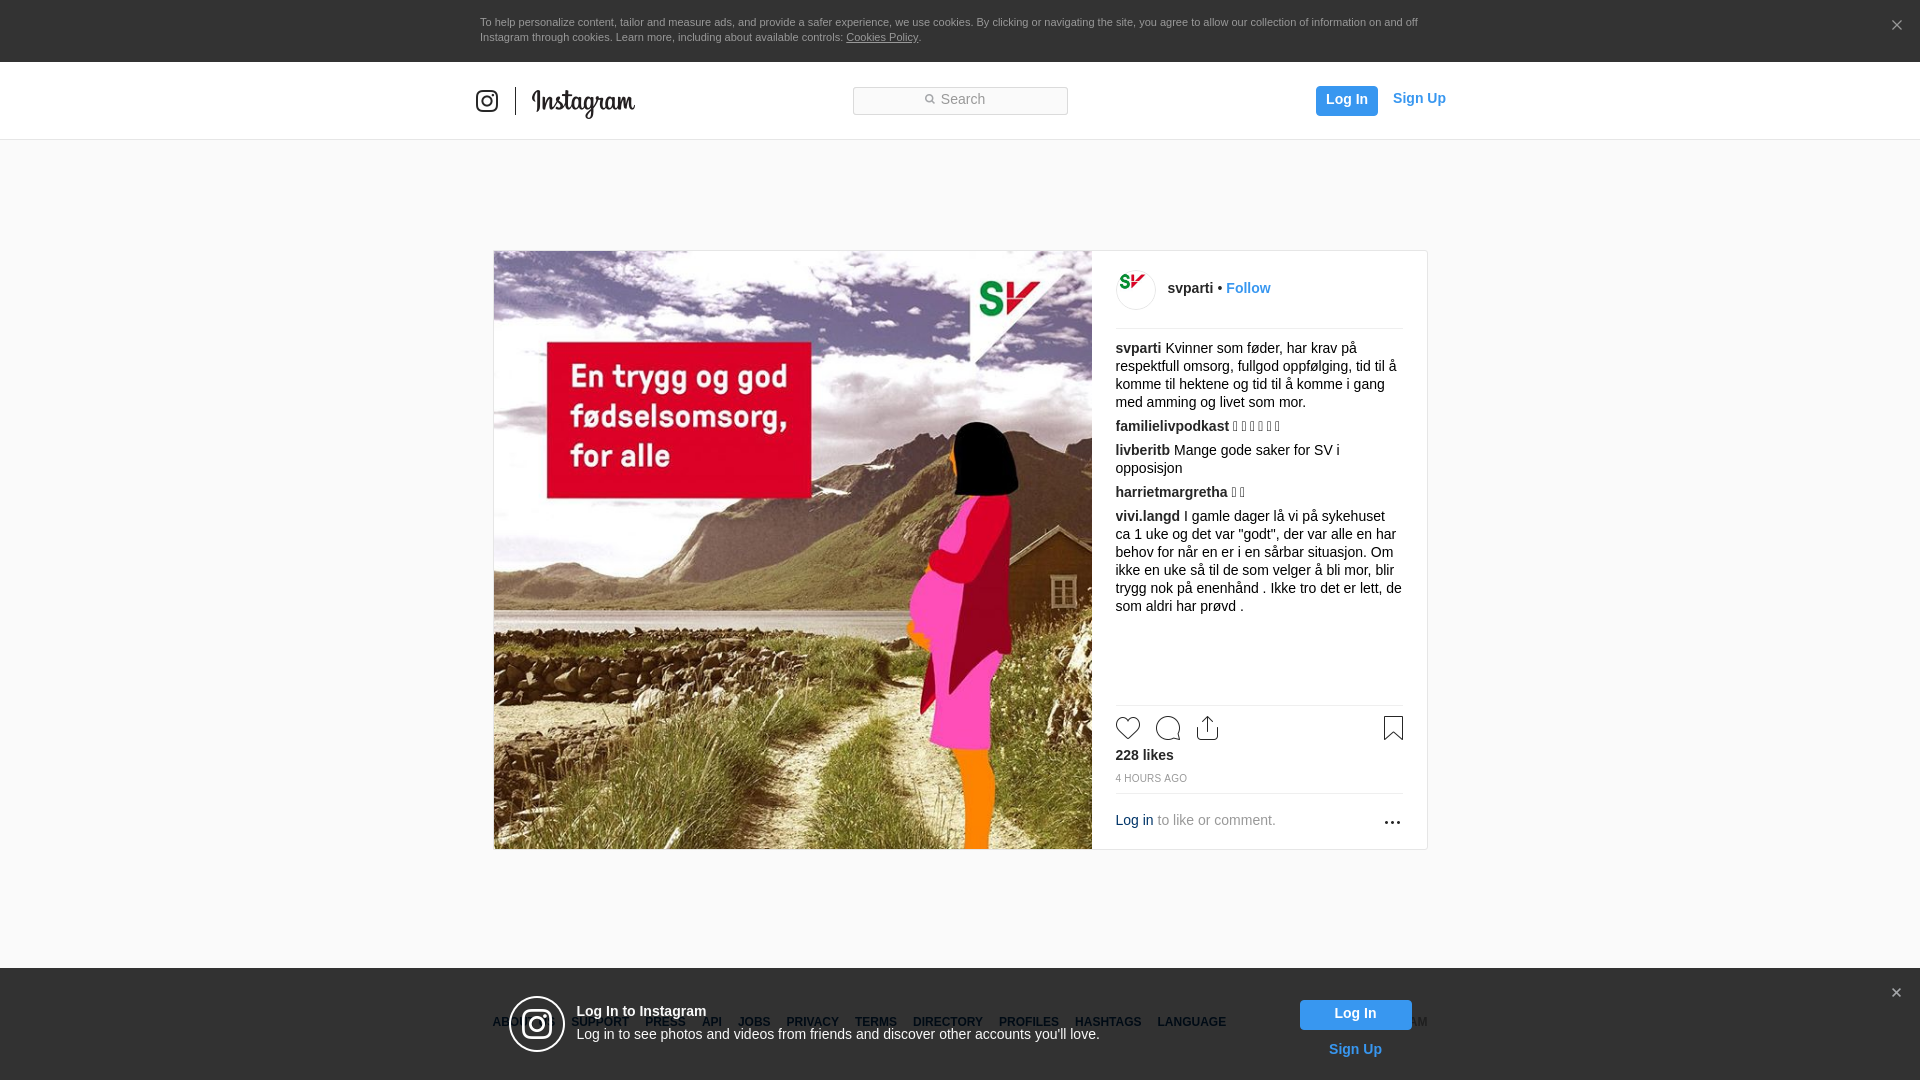This screenshot has height=1080, width=1920.
Task: Click Log In button in bottom banner
Action: tap(1355, 1014)
